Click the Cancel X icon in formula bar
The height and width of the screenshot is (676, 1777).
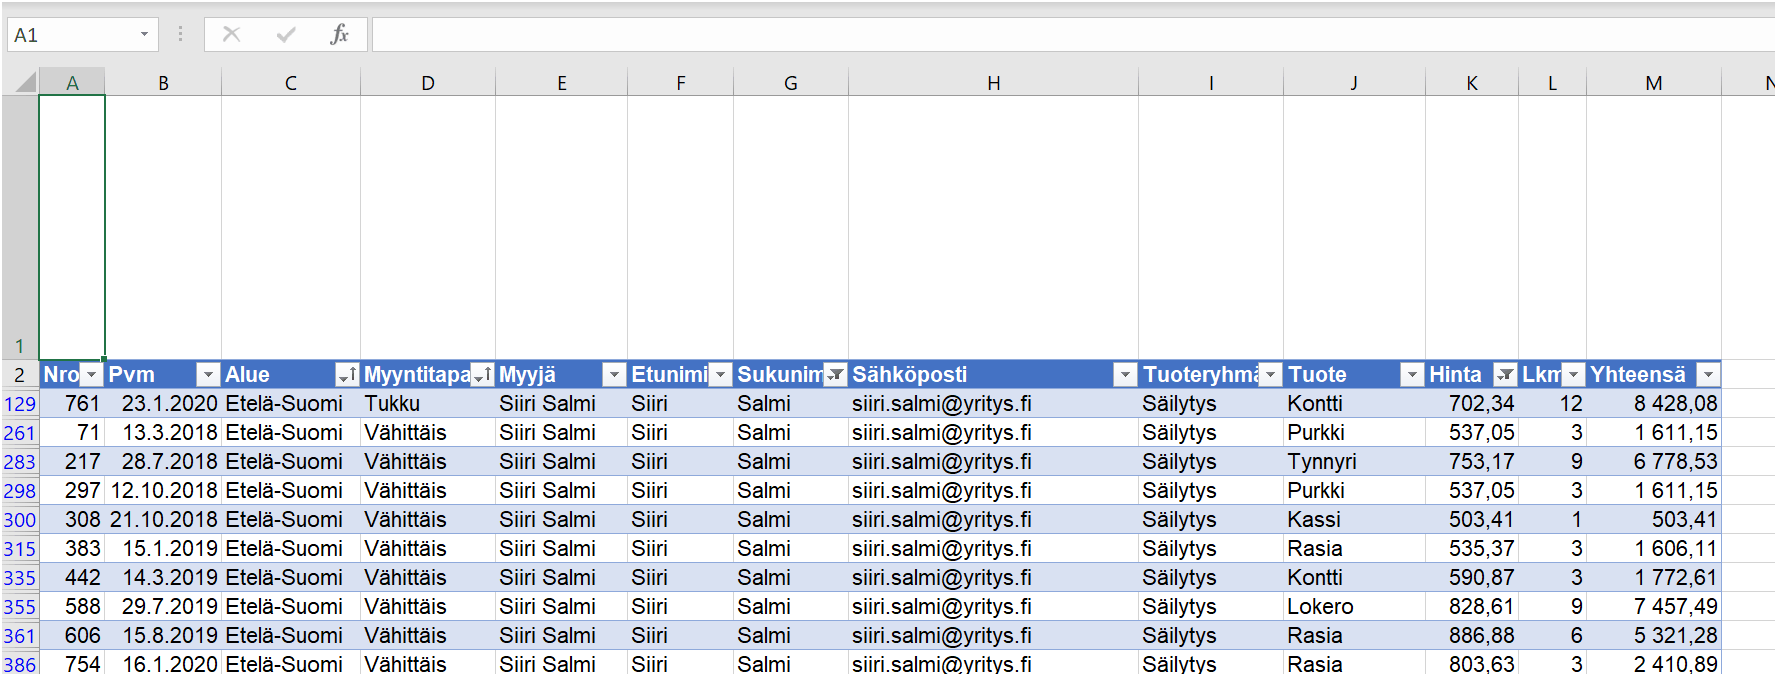[231, 35]
